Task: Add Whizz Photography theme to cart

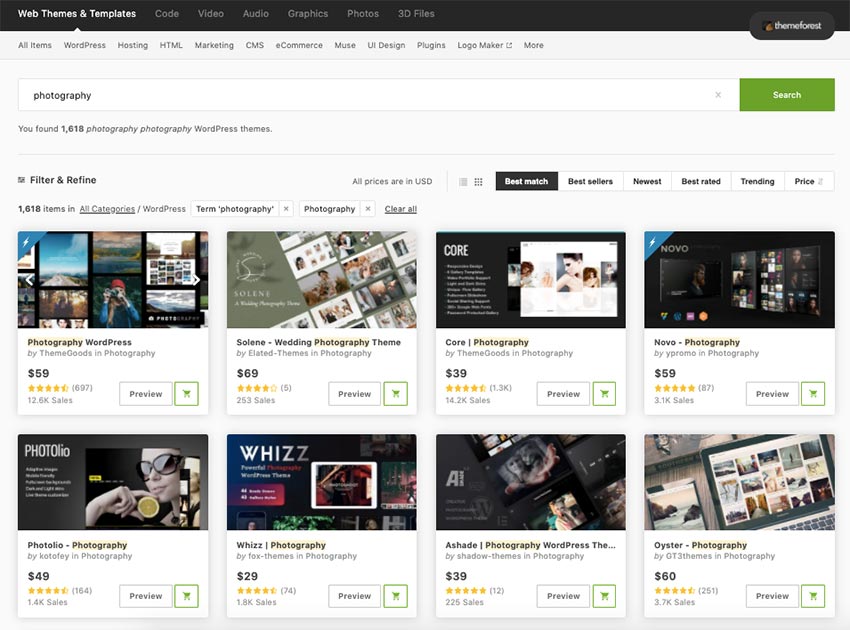Action: coord(396,596)
